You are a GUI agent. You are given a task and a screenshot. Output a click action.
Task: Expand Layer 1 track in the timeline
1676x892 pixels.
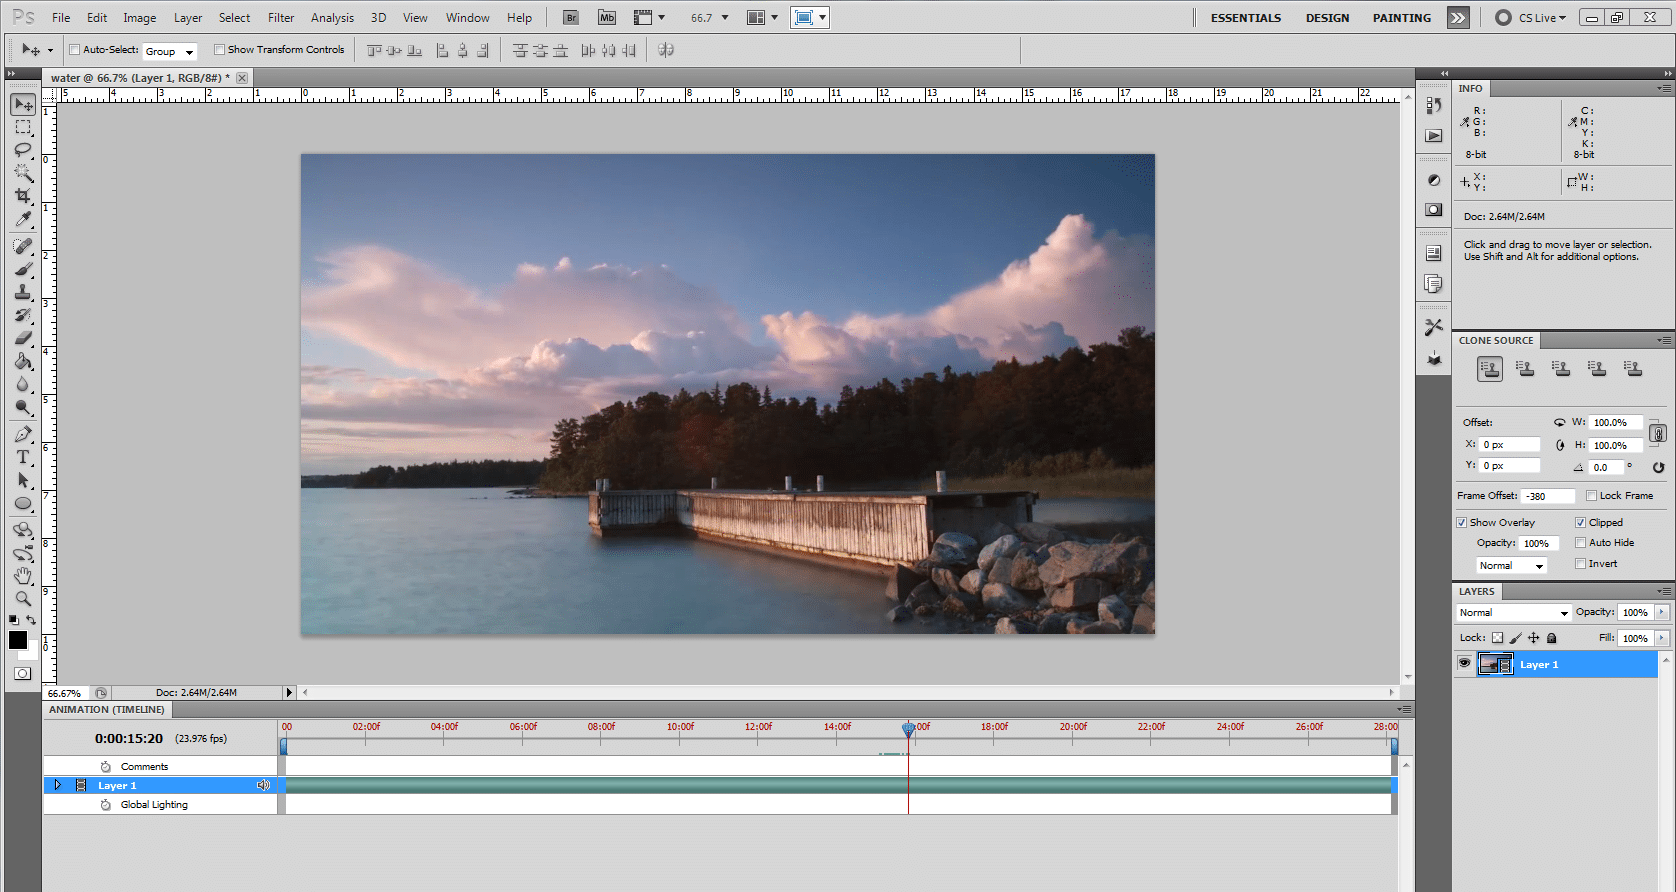(x=58, y=785)
